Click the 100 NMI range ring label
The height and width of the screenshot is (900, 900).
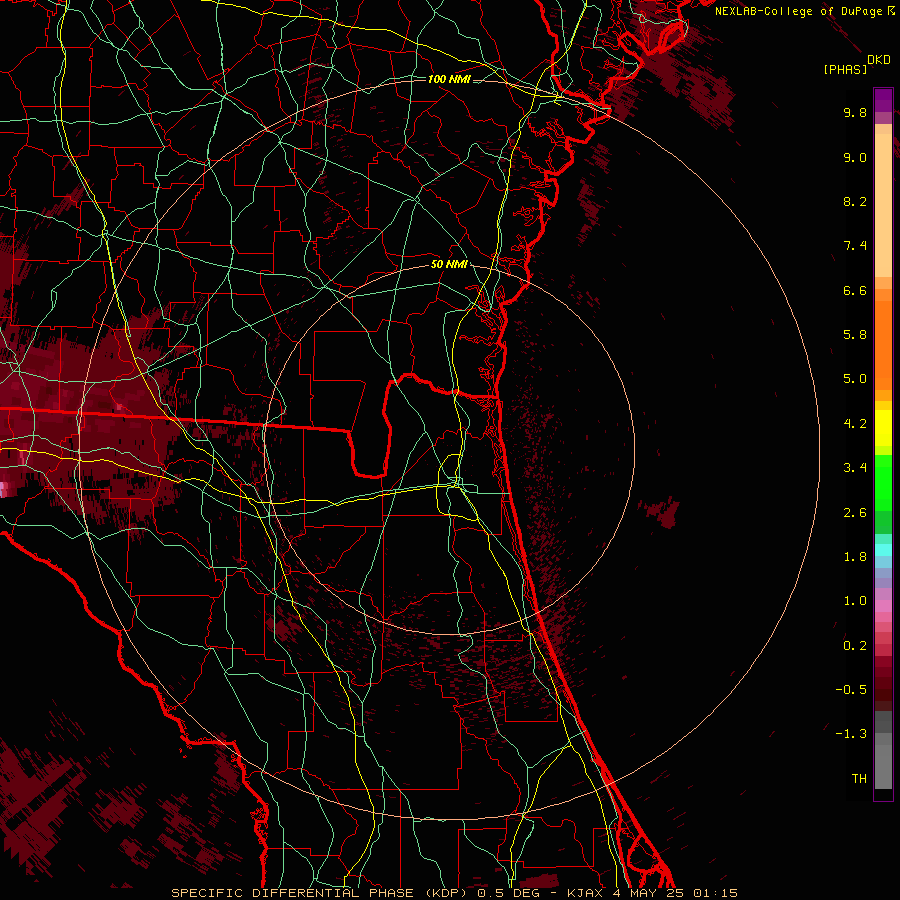[x=449, y=79]
